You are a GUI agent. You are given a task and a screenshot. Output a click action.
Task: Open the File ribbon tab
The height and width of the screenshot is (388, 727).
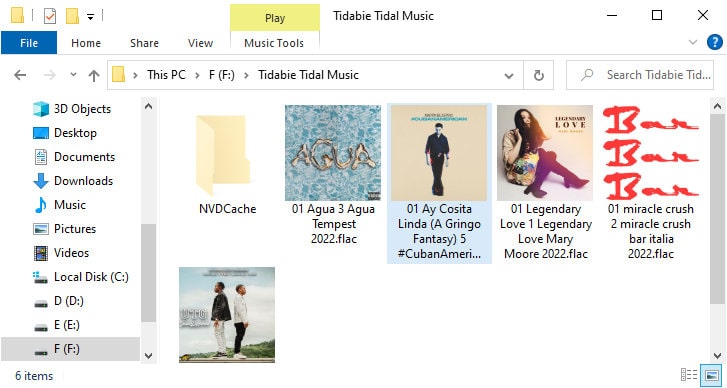tap(29, 43)
